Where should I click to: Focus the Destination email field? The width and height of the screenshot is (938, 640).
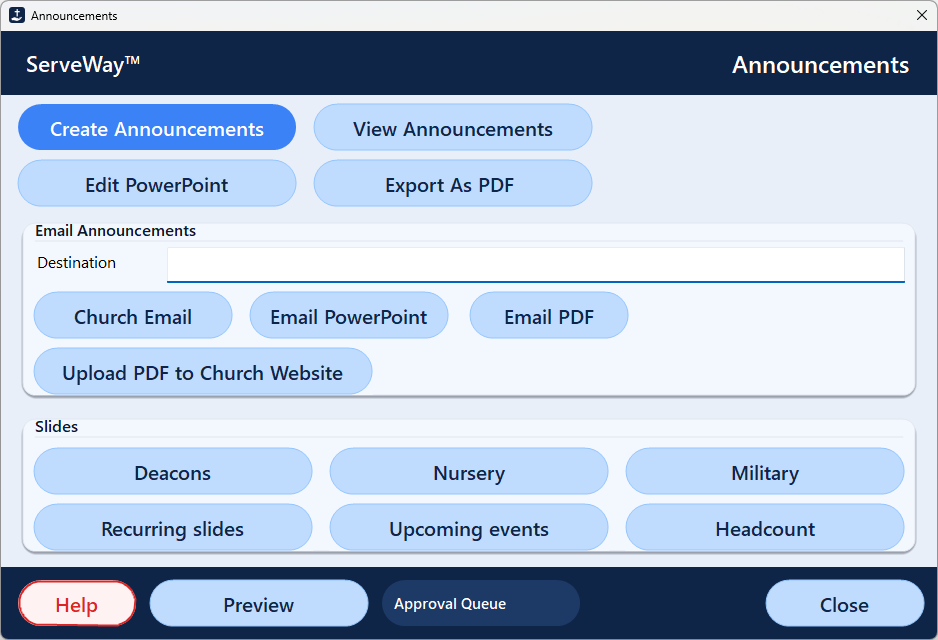[535, 264]
